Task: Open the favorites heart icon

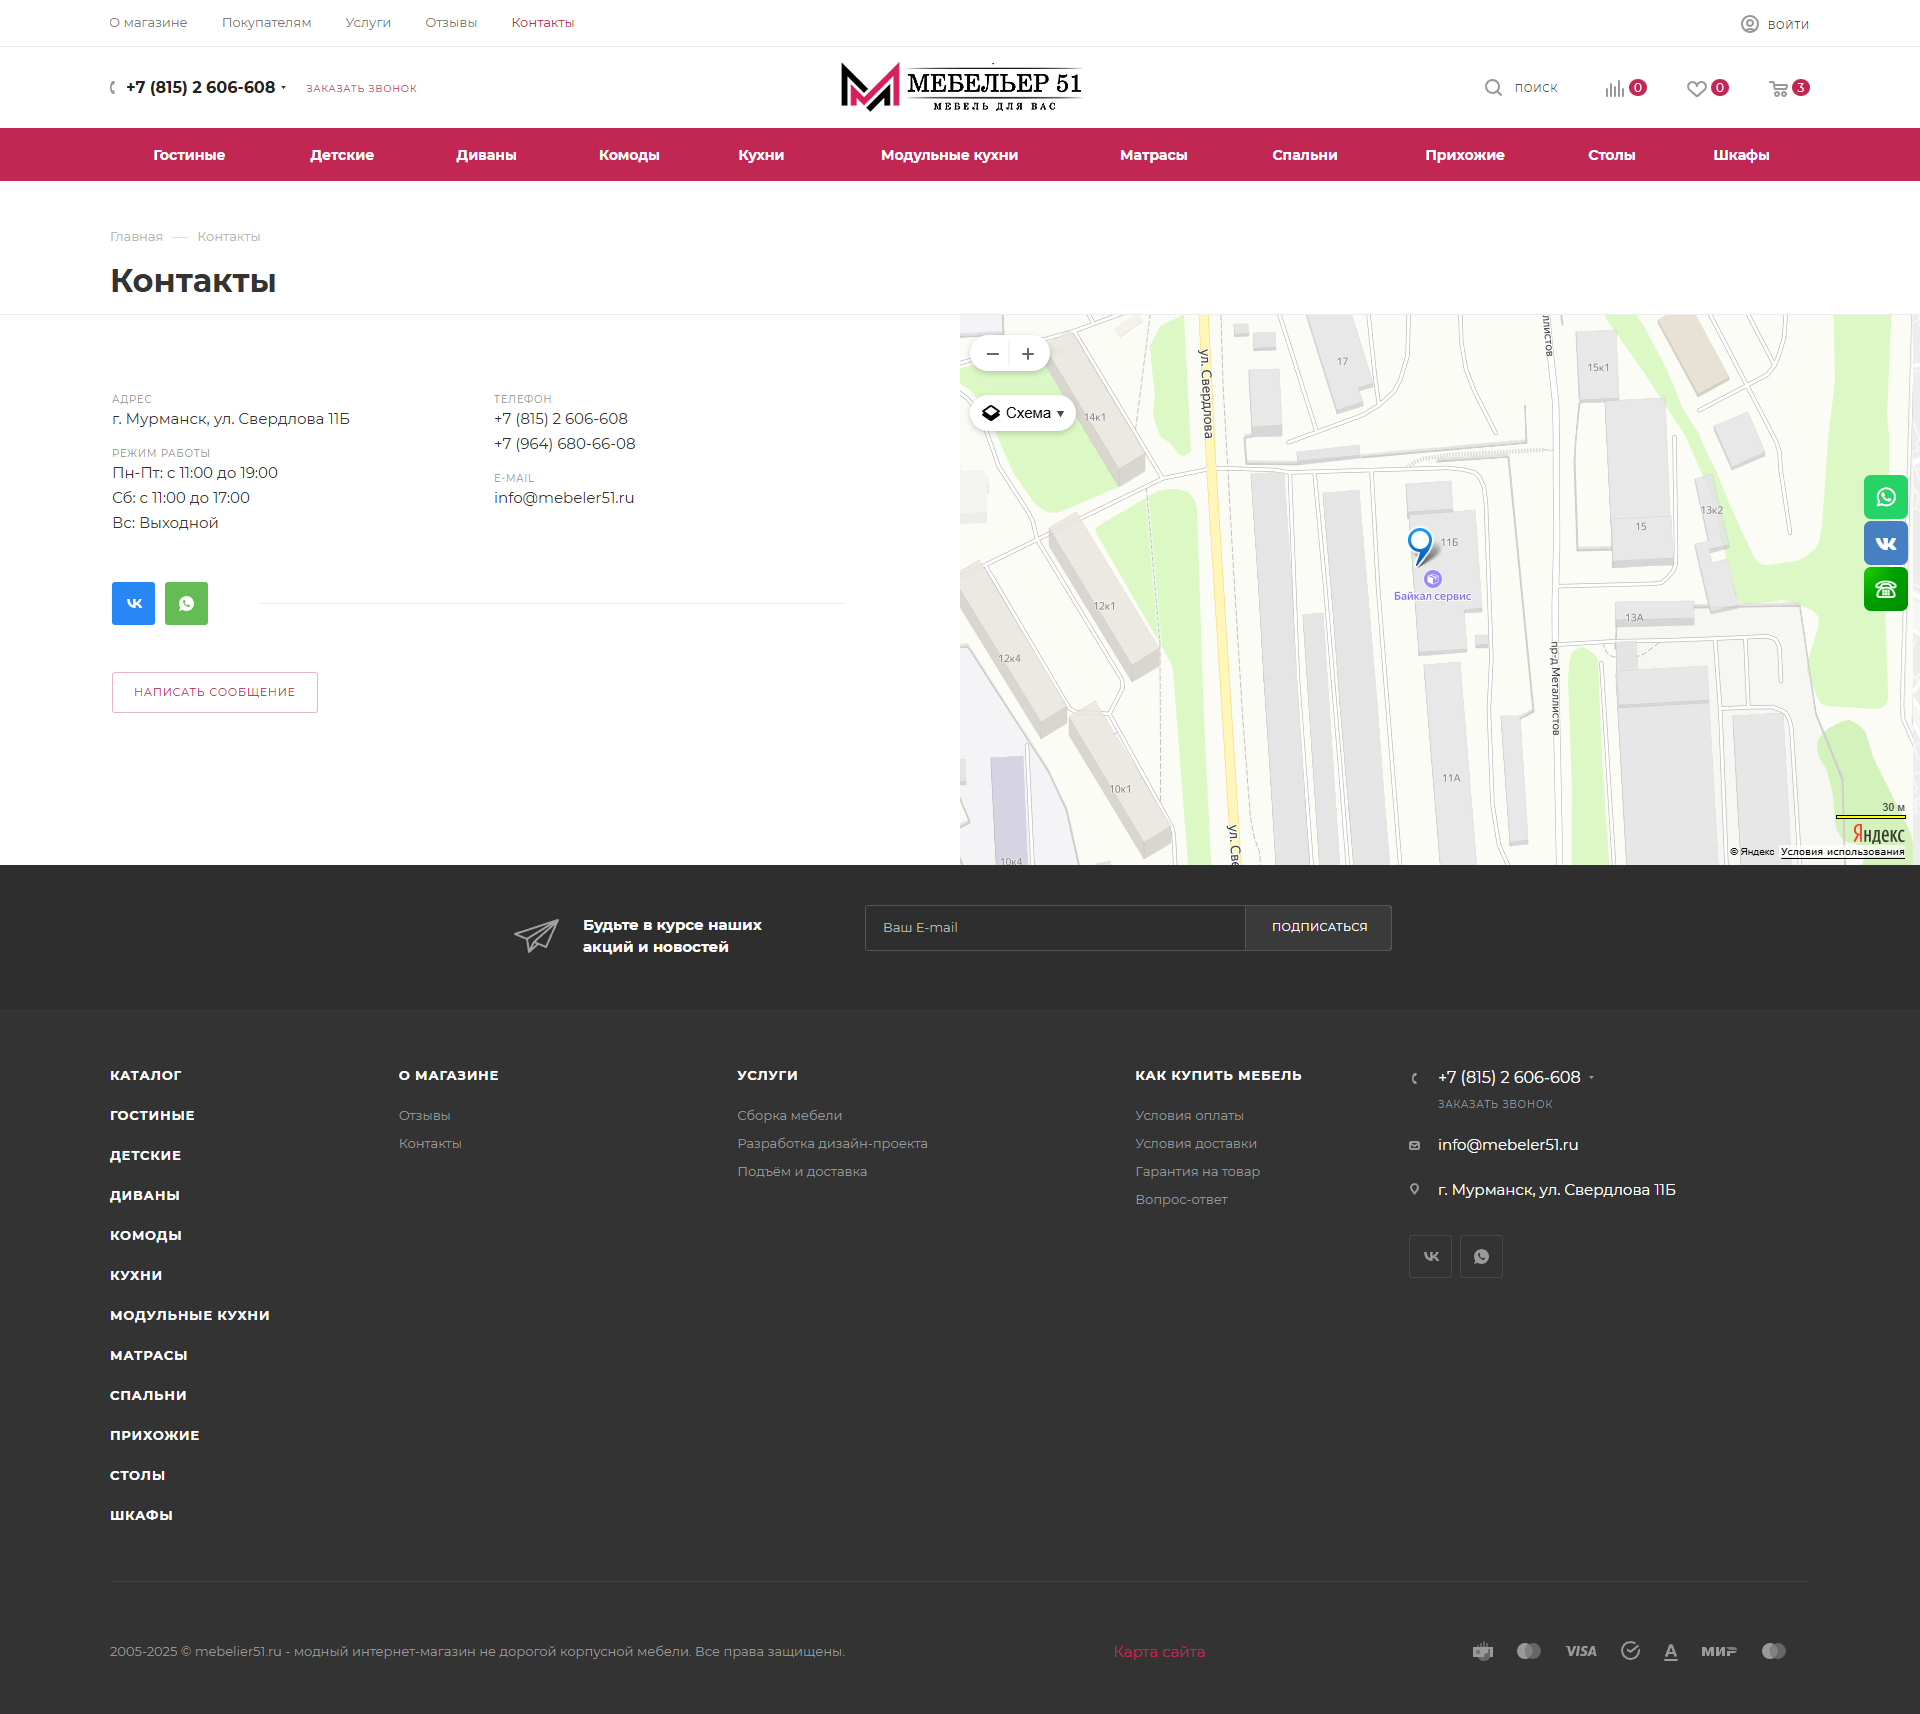Action: (1696, 88)
